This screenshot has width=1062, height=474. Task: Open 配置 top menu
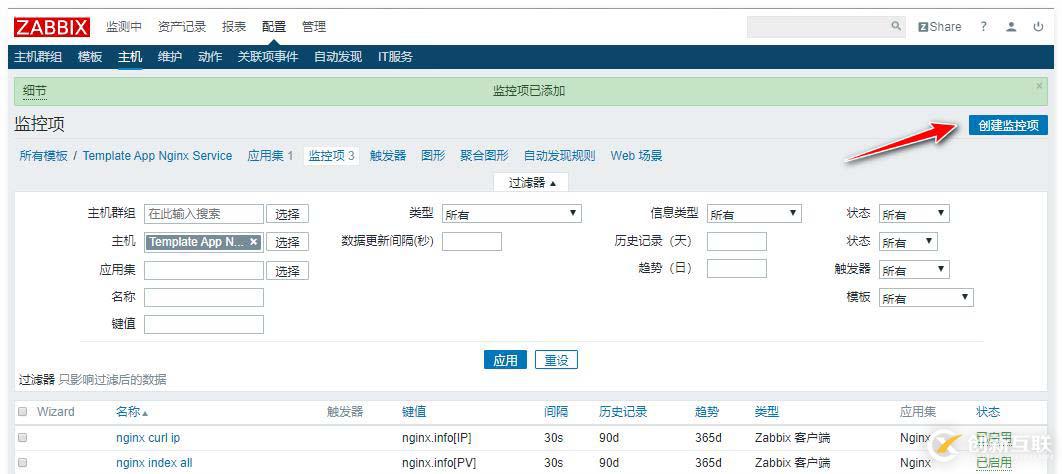coord(274,27)
